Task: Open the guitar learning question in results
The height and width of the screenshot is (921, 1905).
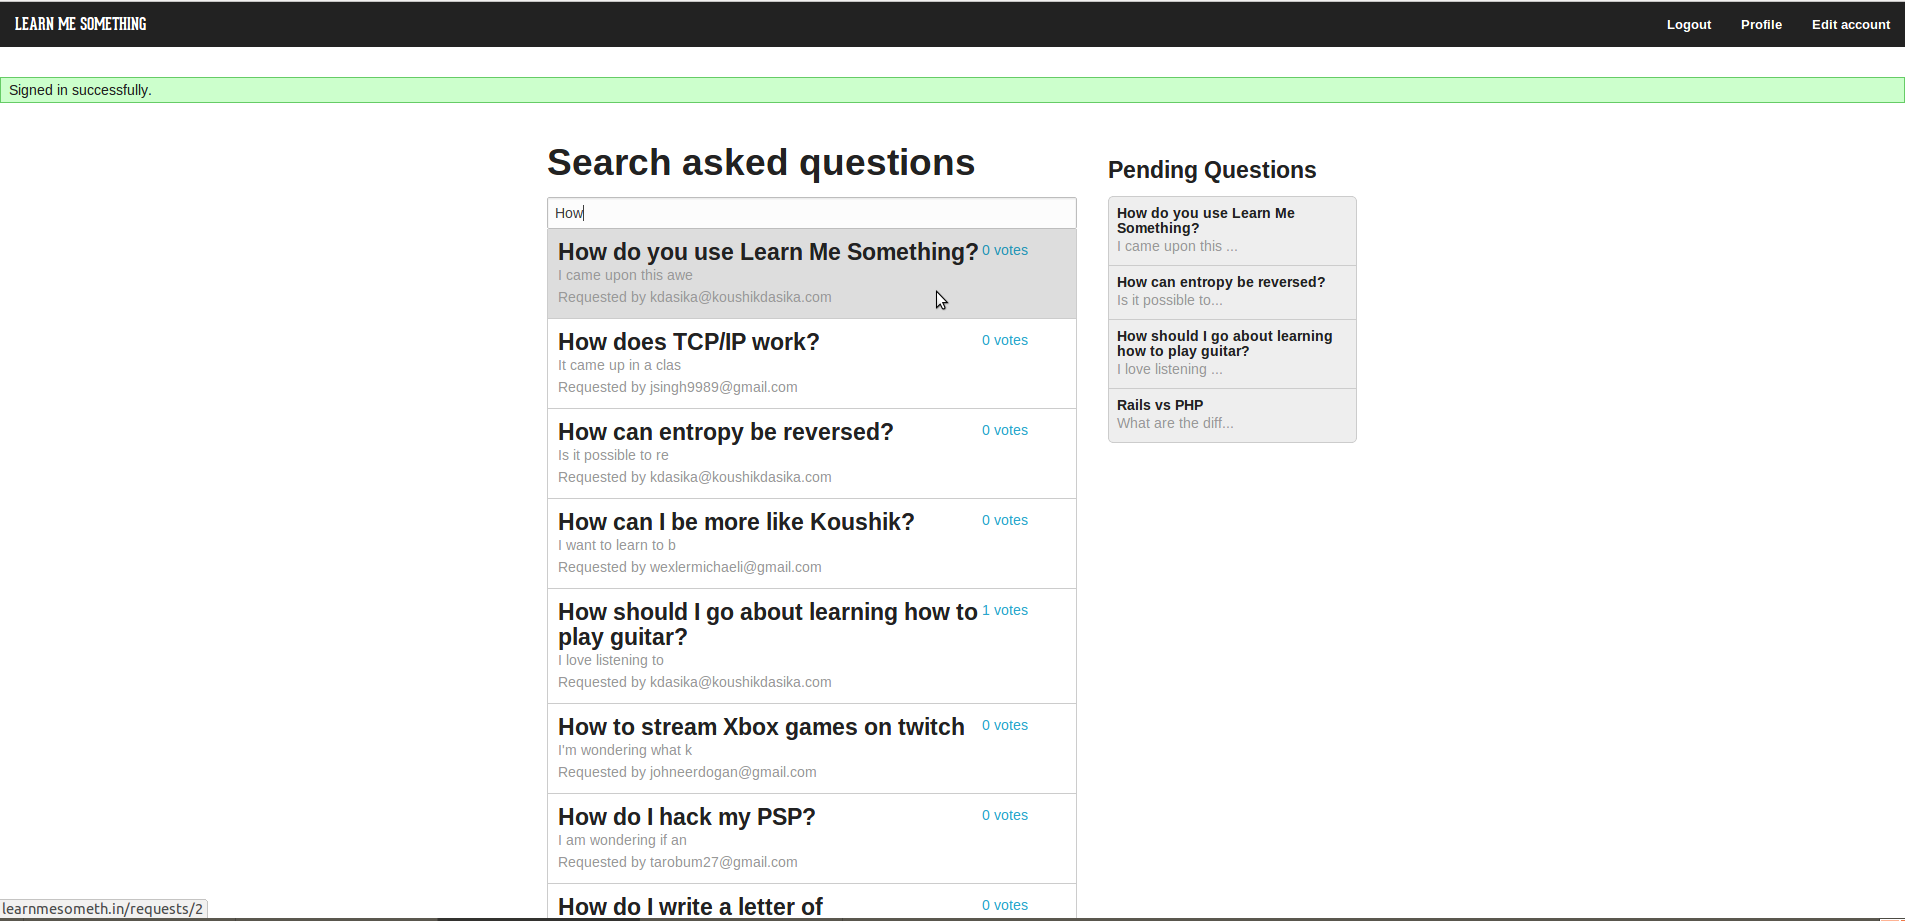Action: (x=766, y=624)
